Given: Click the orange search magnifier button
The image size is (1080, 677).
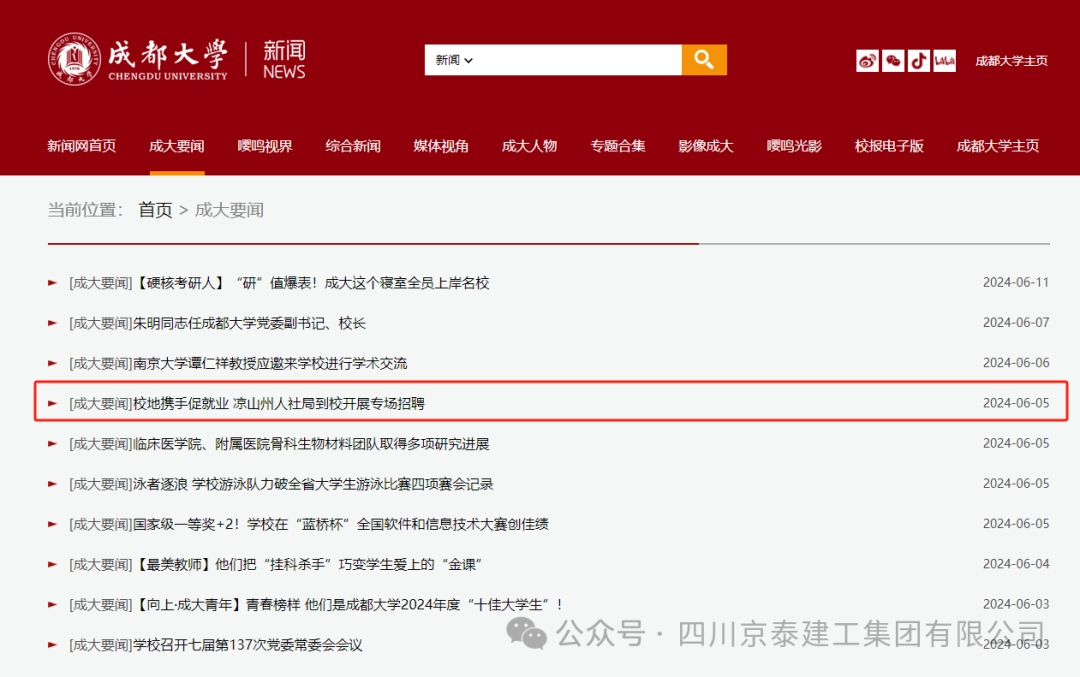Looking at the screenshot, I should (704, 60).
